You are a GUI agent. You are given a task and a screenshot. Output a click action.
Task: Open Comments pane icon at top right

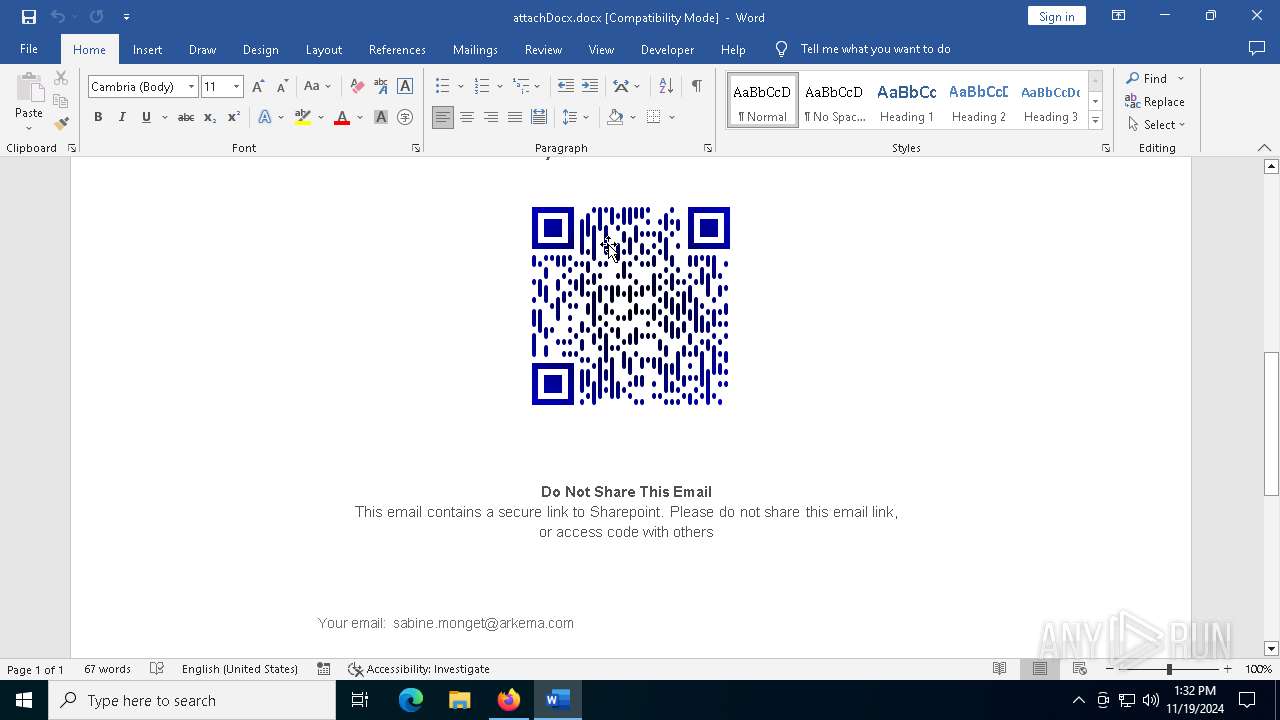coord(1257,49)
